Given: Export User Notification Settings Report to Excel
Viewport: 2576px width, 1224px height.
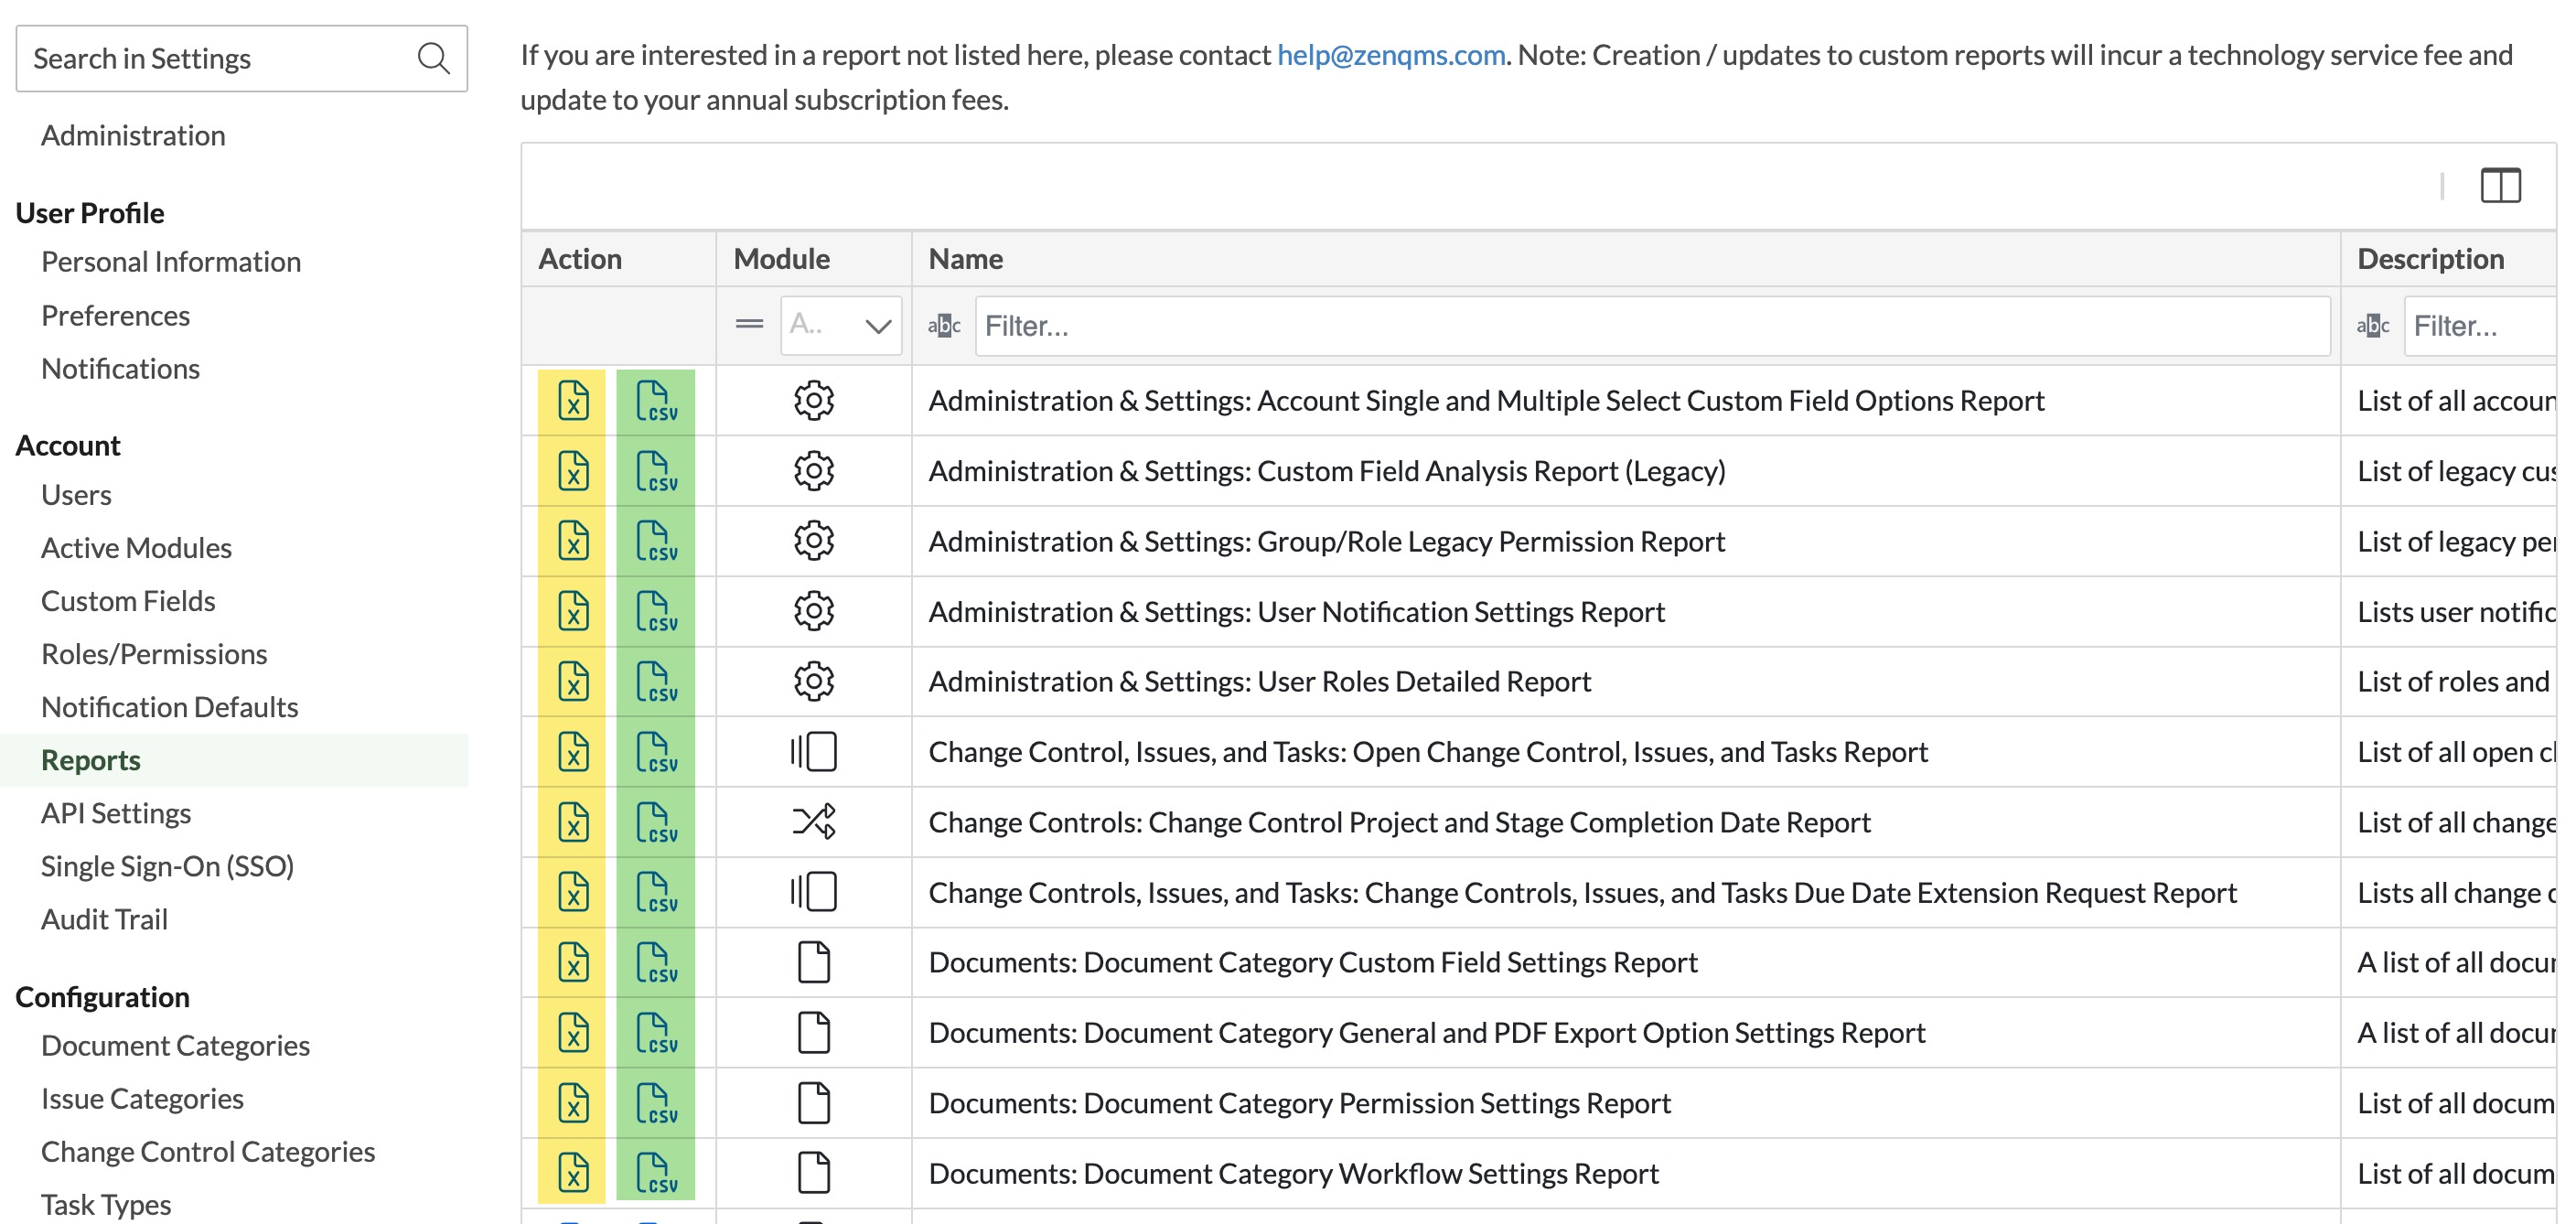Looking at the screenshot, I should click(x=572, y=611).
